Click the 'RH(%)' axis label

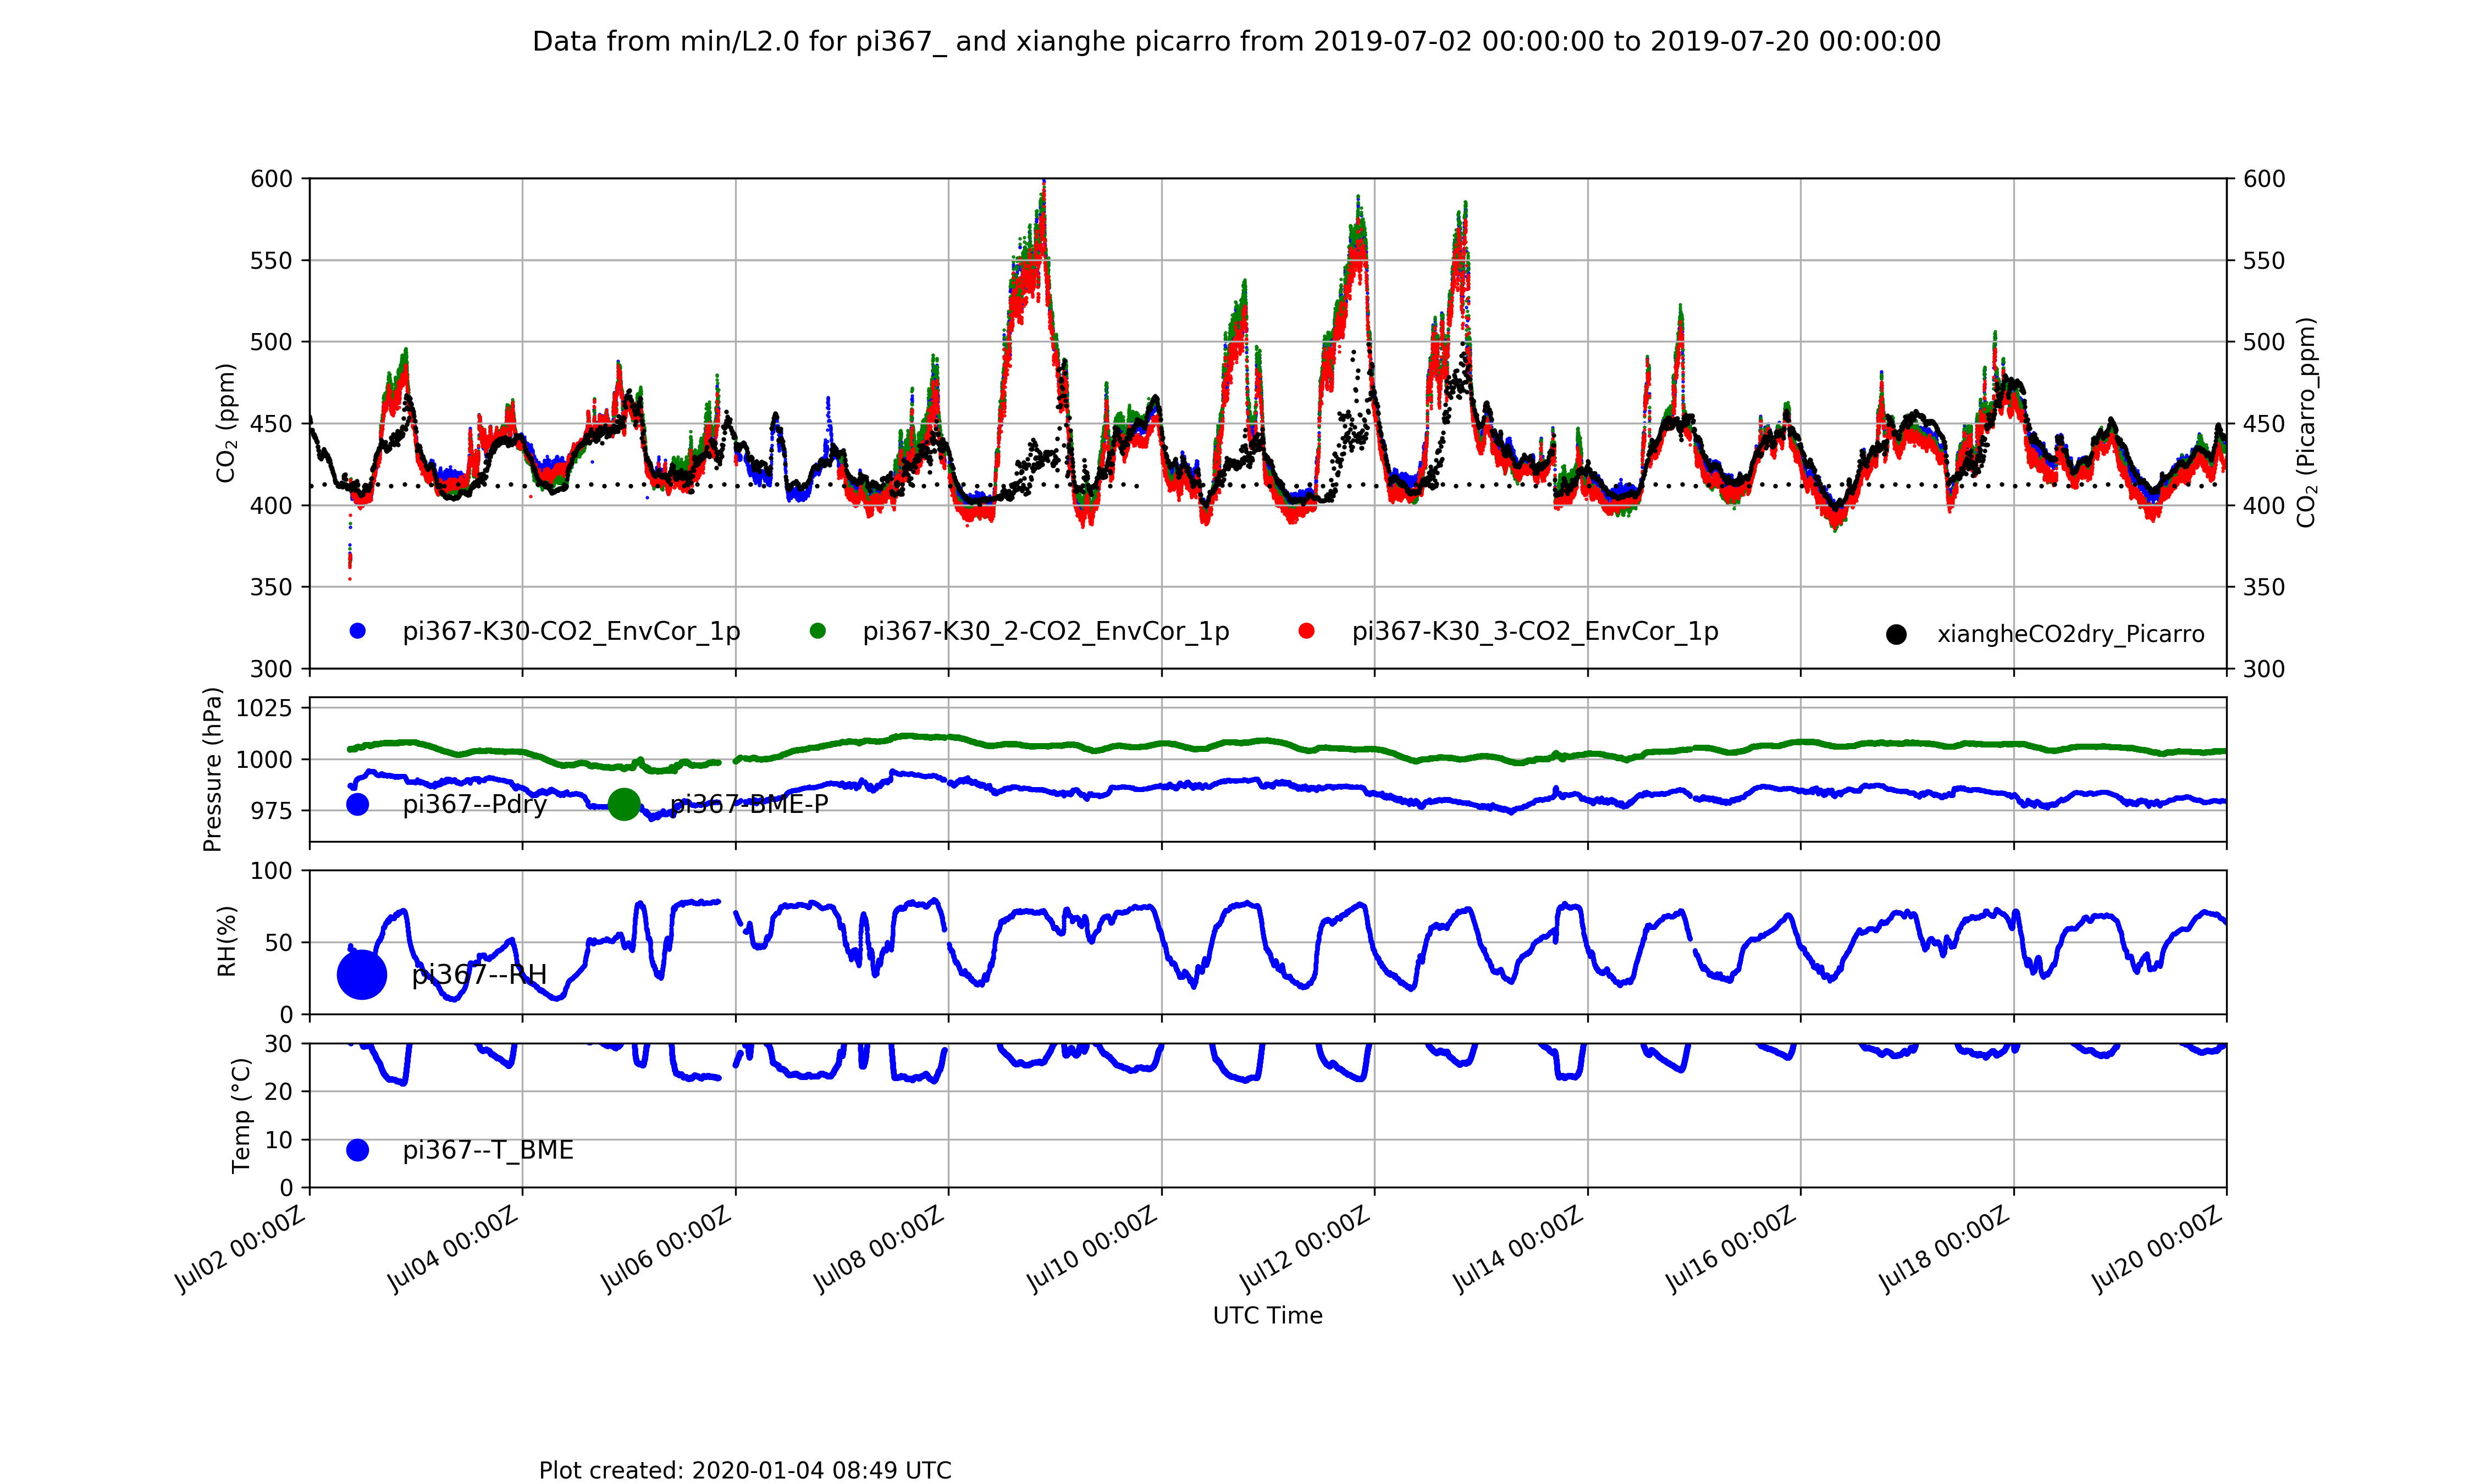[x=227, y=941]
